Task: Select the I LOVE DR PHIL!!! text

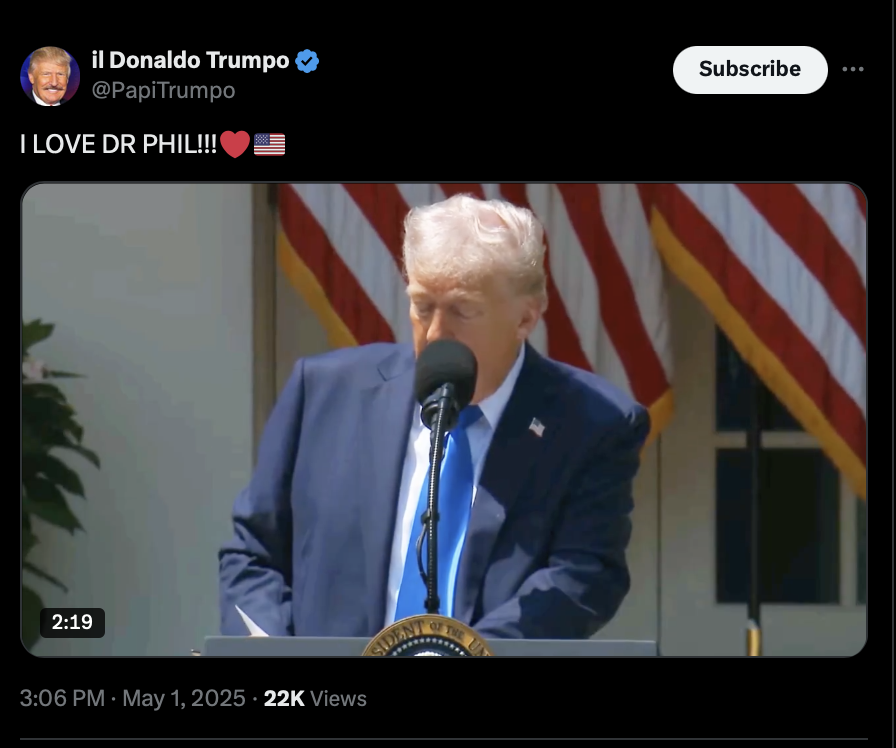Action: tap(118, 144)
